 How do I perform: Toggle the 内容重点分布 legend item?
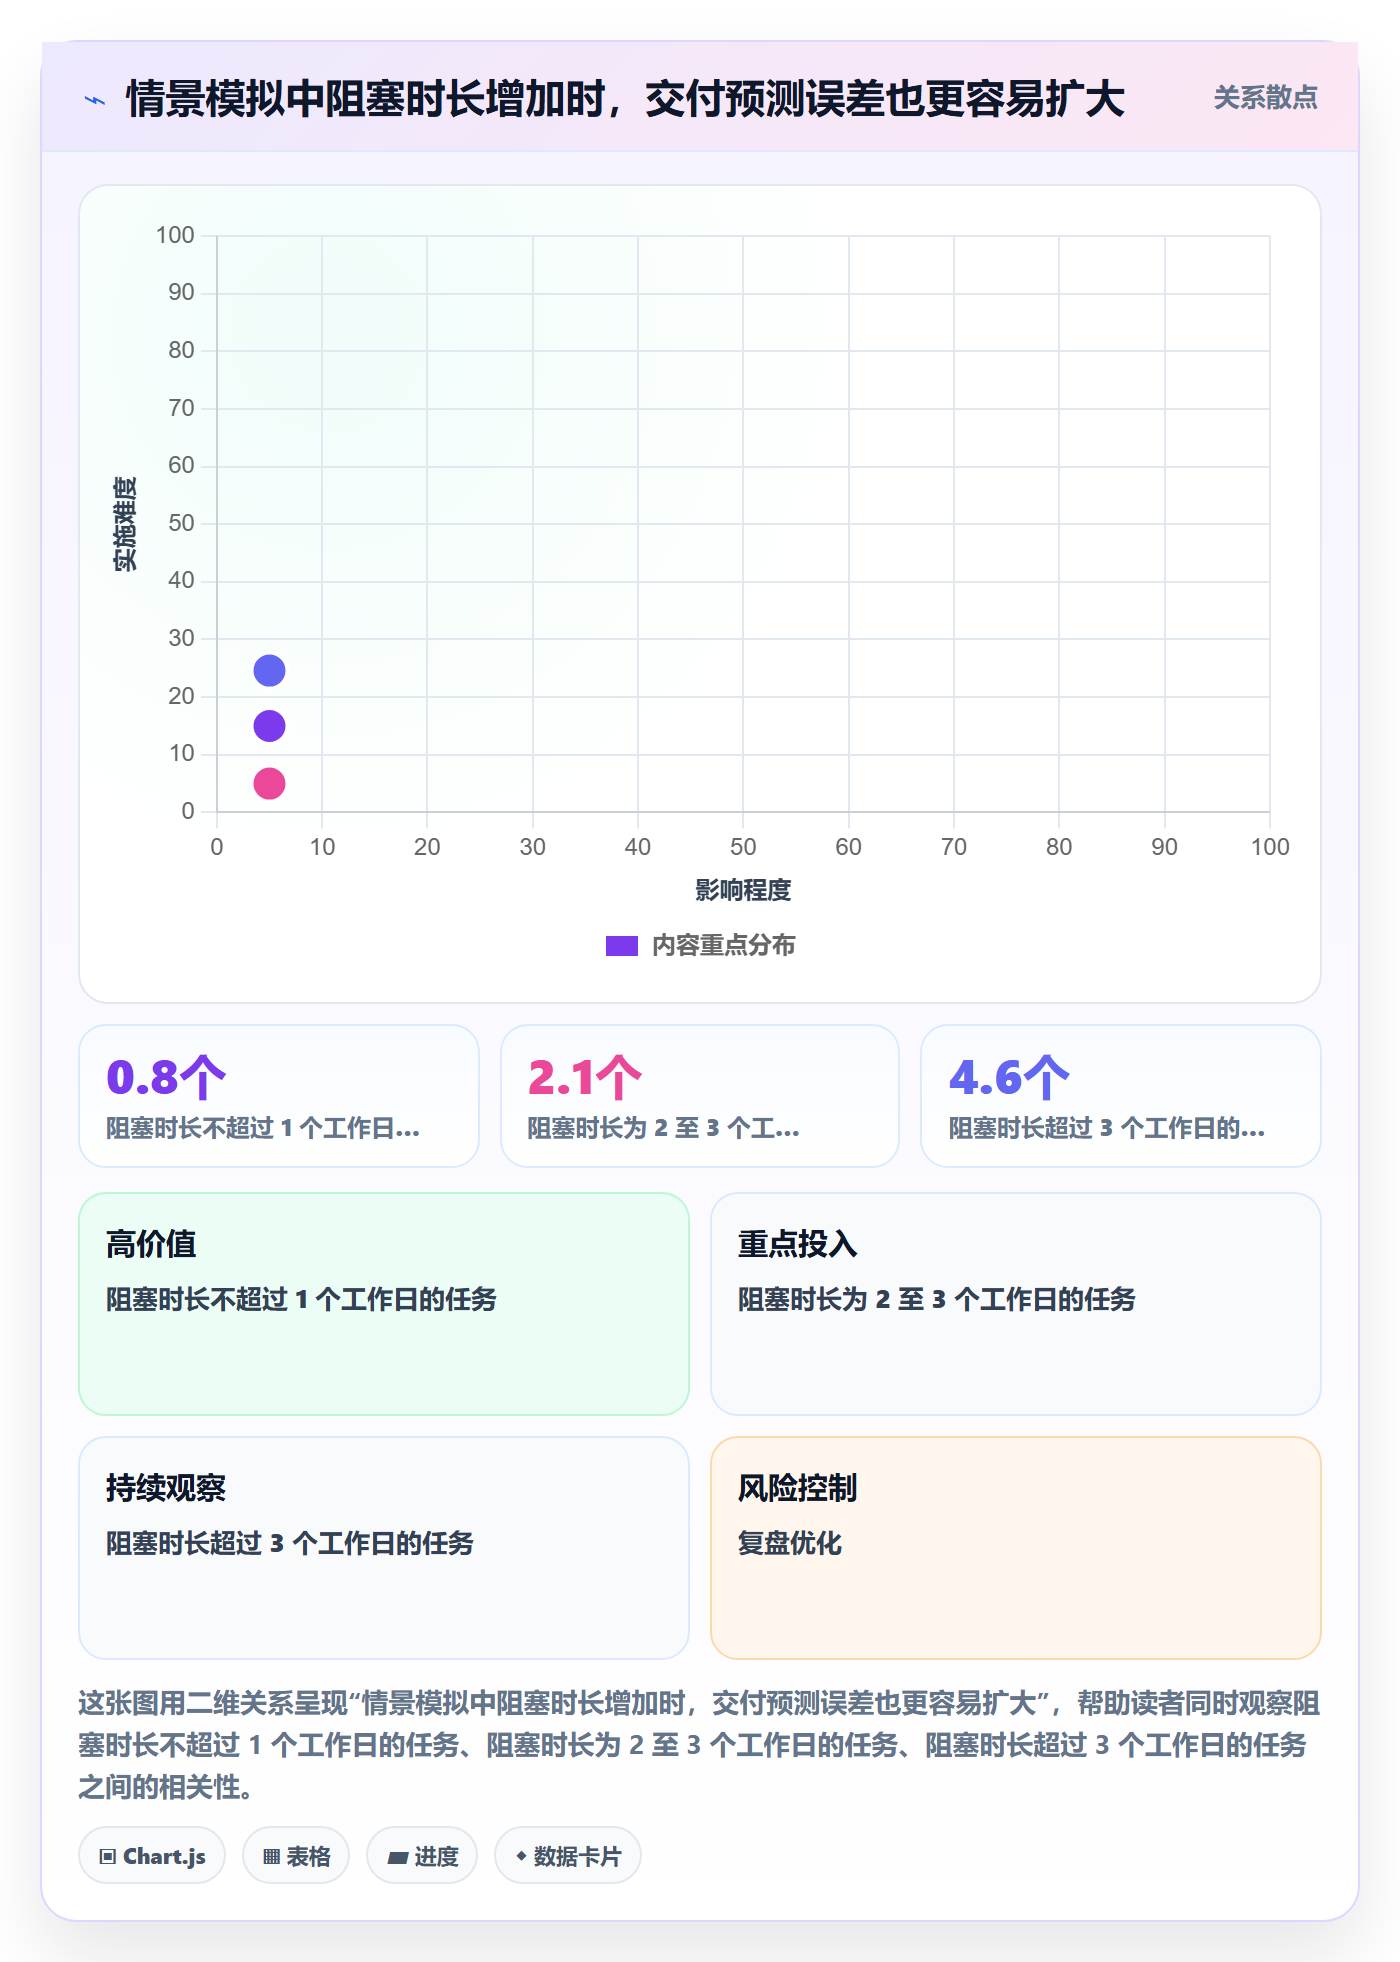pos(700,945)
